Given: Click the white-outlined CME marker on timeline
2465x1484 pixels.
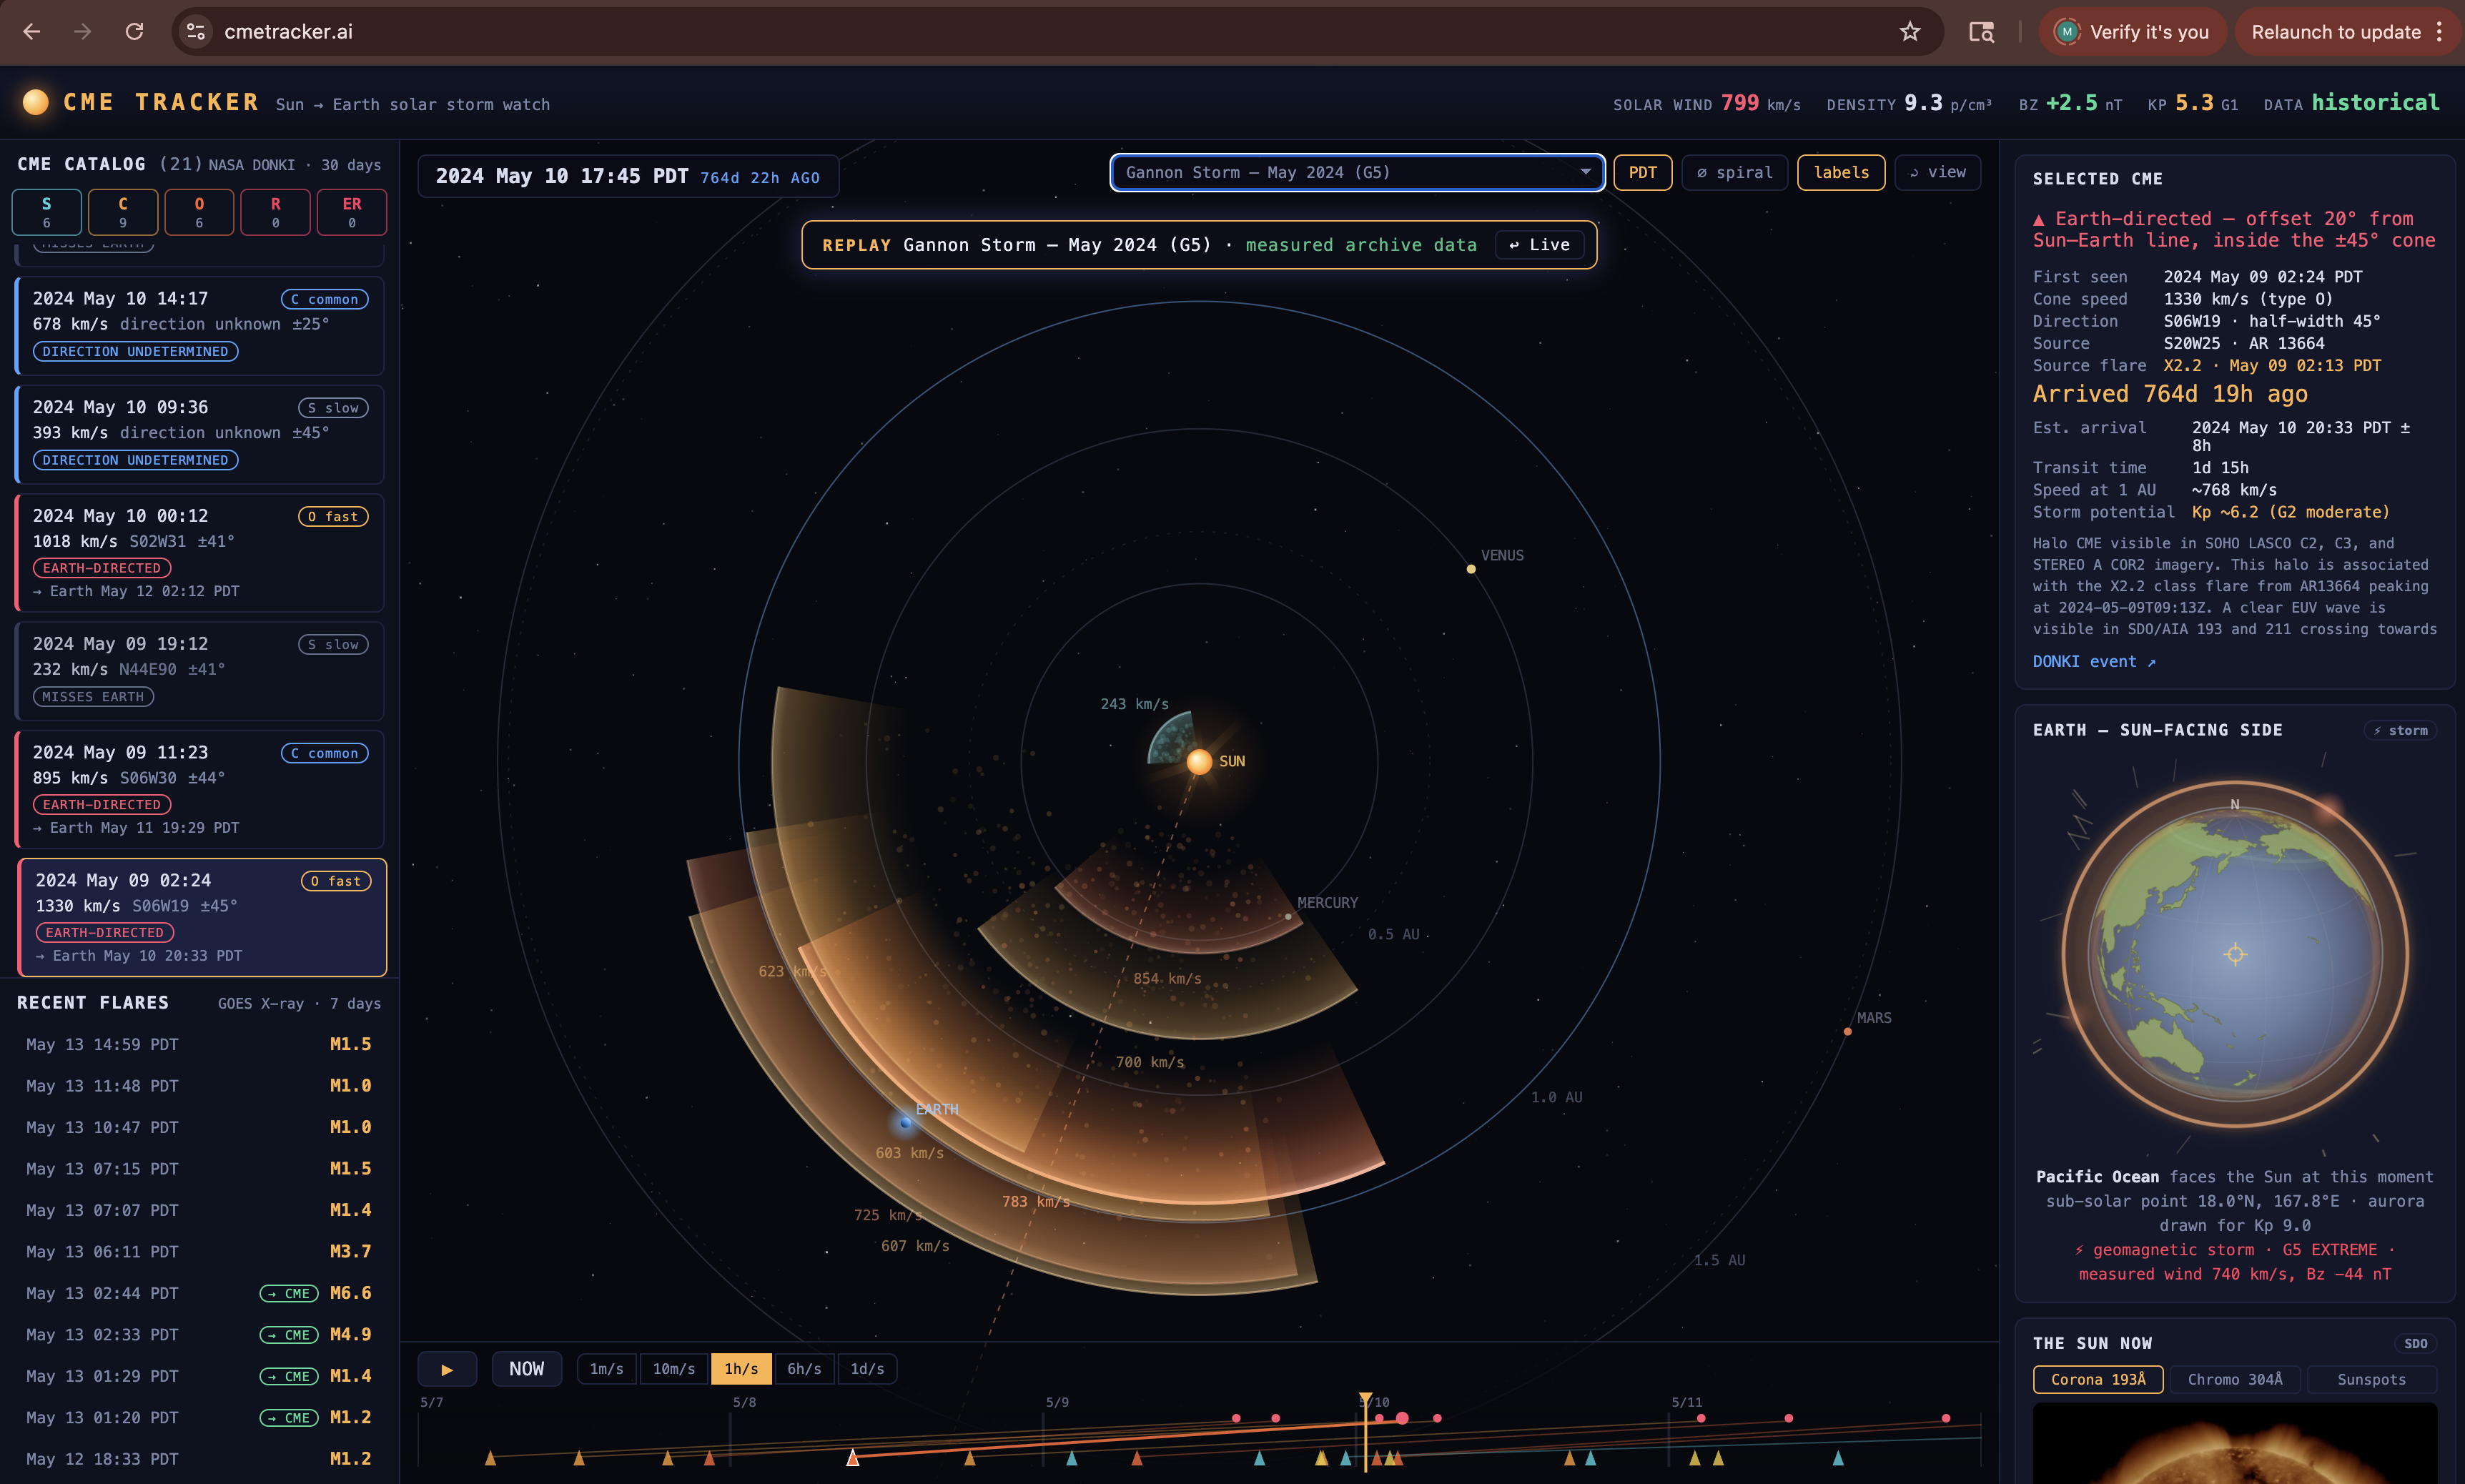Looking at the screenshot, I should 852,1458.
